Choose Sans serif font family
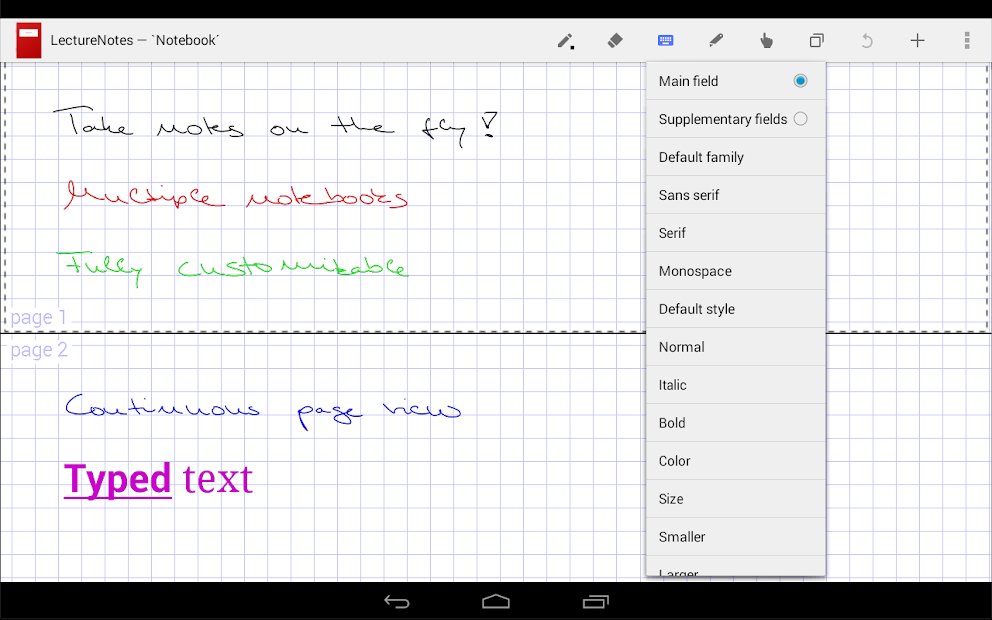 (x=689, y=195)
